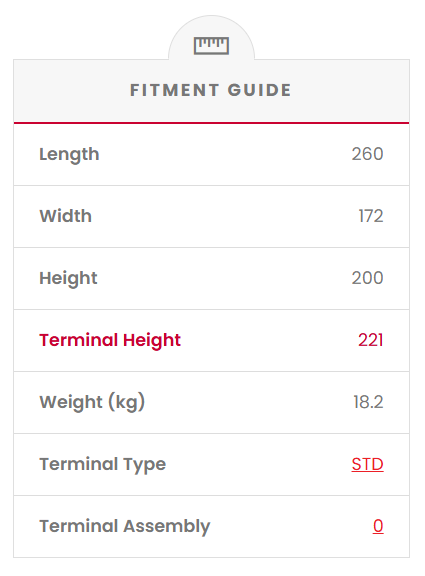This screenshot has height=576, width=425.
Task: Click the Terminal Height value 221
Action: click(371, 340)
